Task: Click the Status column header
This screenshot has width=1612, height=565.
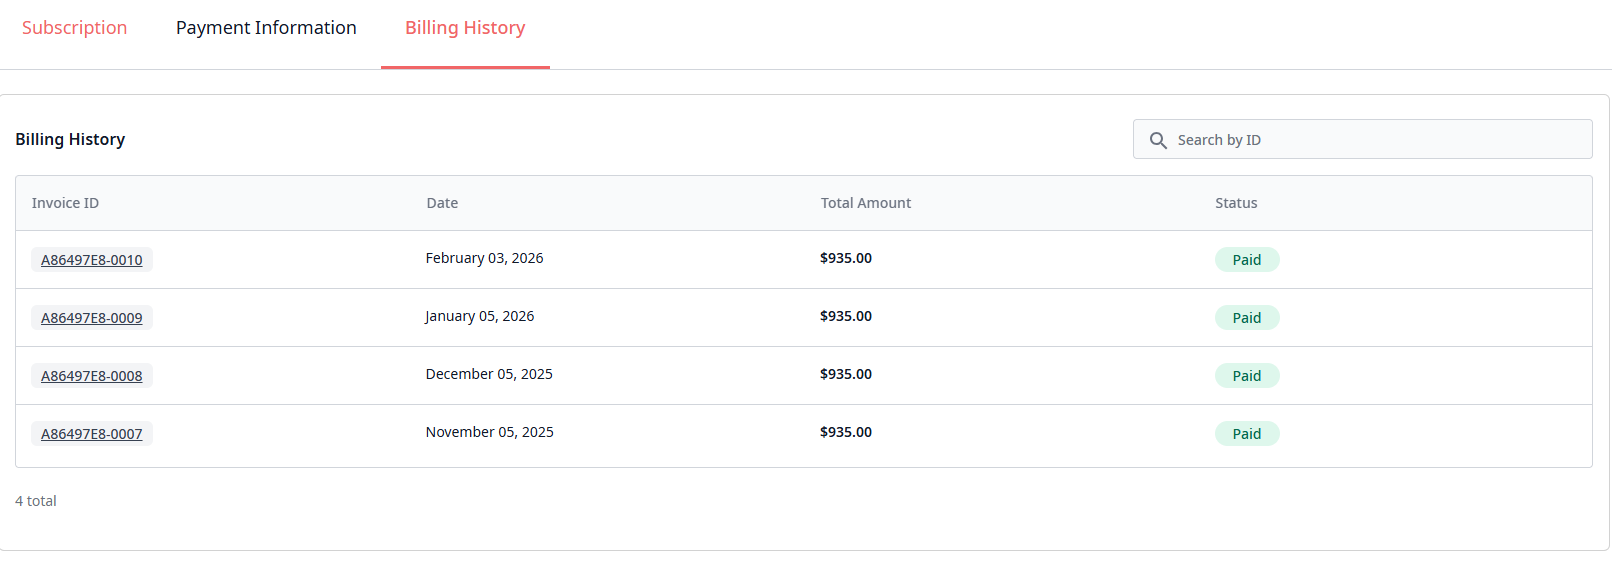Action: [x=1236, y=203]
